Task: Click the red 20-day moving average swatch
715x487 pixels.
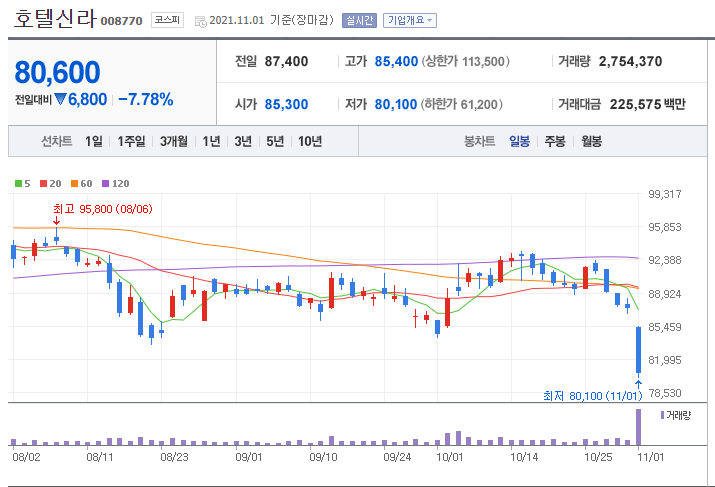Action: click(43, 183)
